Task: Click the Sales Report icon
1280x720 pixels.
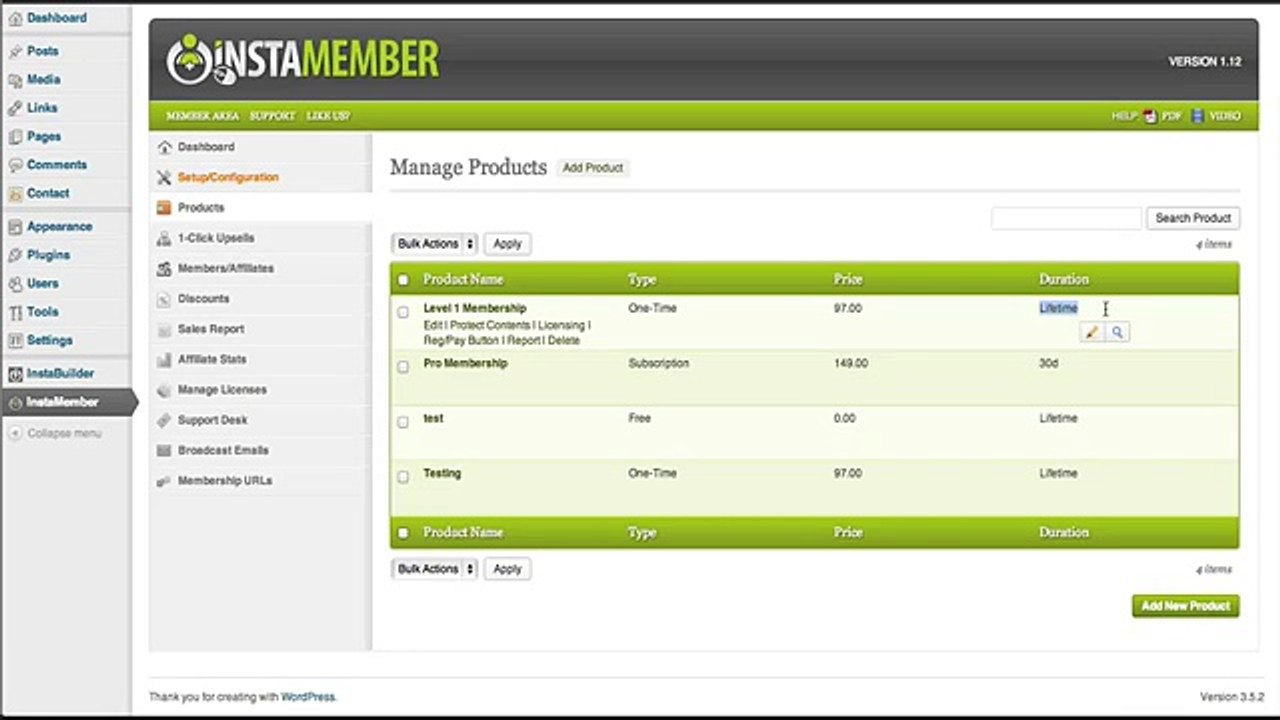Action: point(164,329)
